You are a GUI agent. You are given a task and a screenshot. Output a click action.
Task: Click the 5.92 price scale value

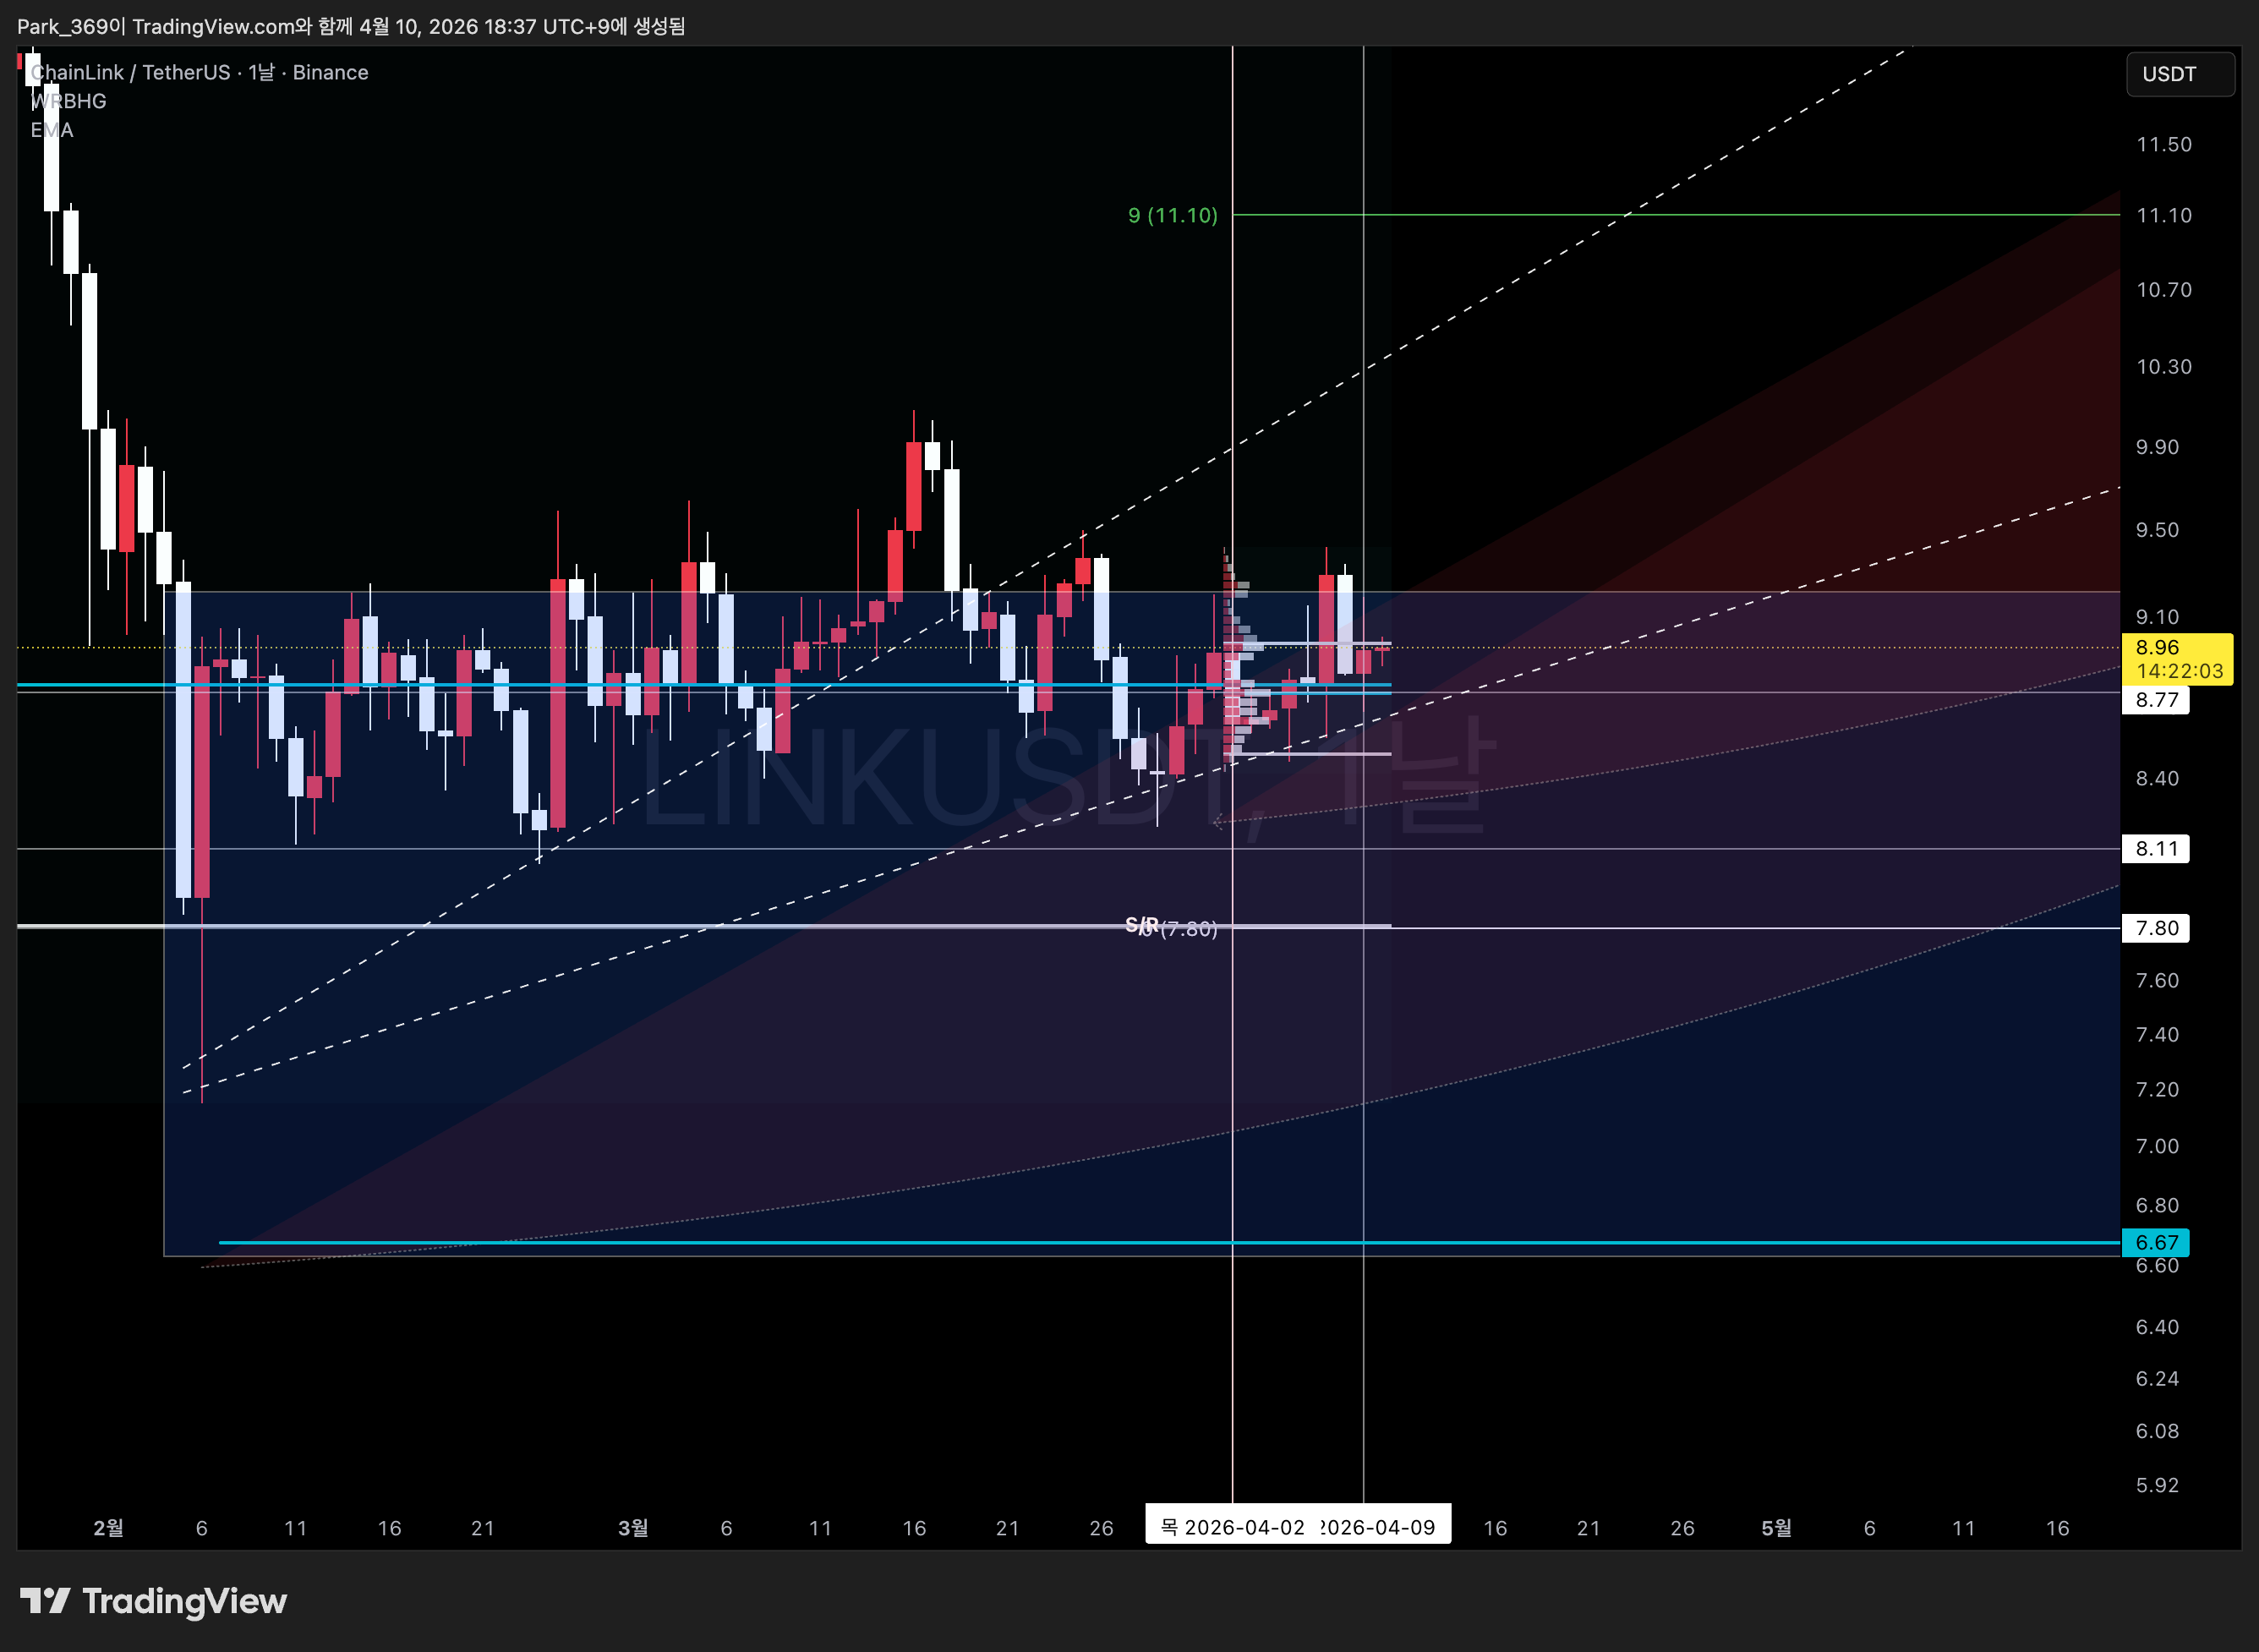point(2157,1485)
